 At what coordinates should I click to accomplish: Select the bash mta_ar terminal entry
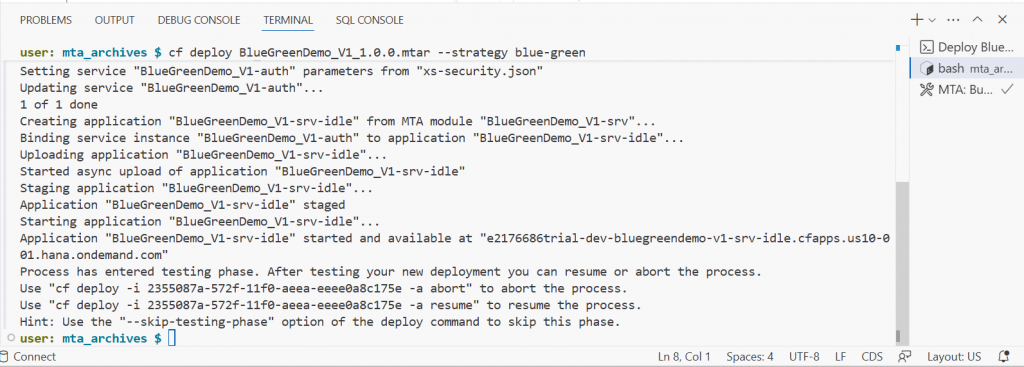click(x=967, y=68)
